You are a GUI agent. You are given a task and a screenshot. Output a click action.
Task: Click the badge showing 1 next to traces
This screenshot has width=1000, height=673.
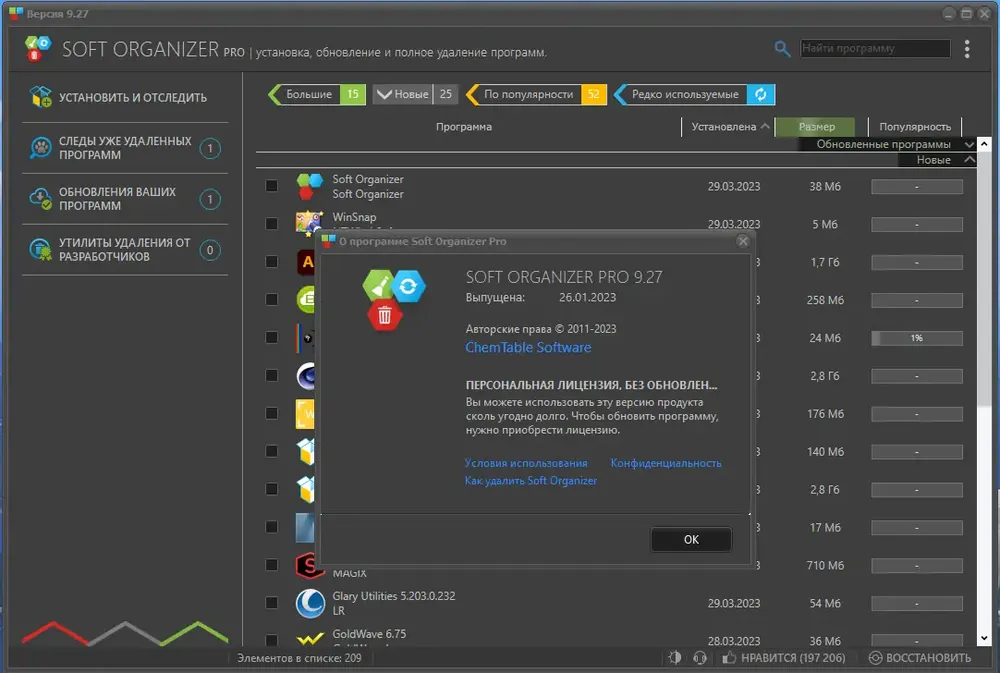click(210, 149)
